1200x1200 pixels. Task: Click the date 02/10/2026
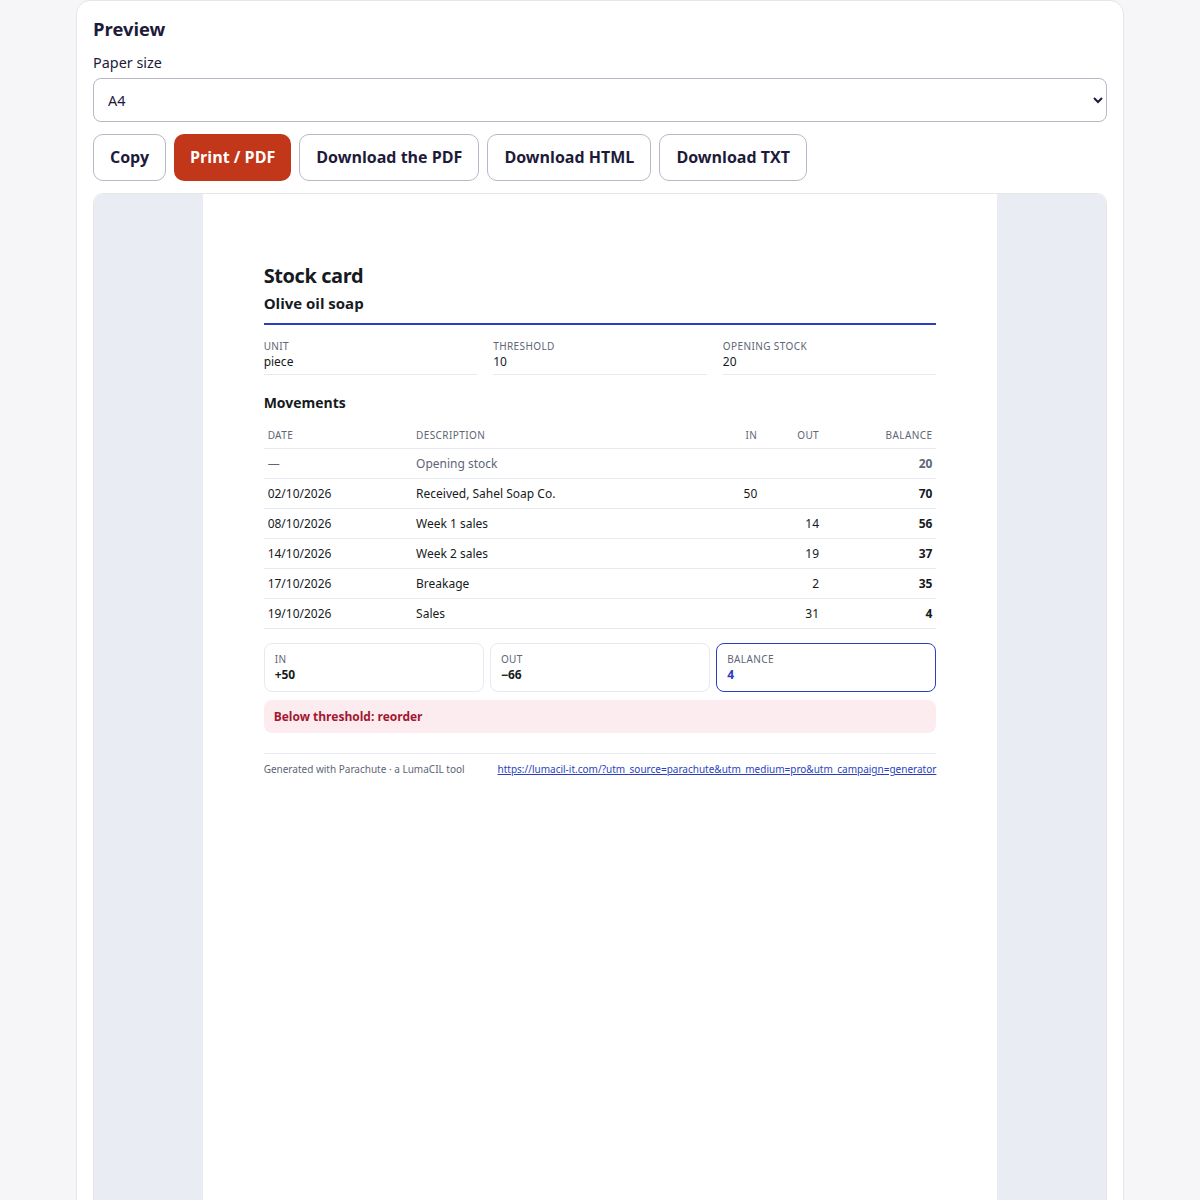(300, 494)
